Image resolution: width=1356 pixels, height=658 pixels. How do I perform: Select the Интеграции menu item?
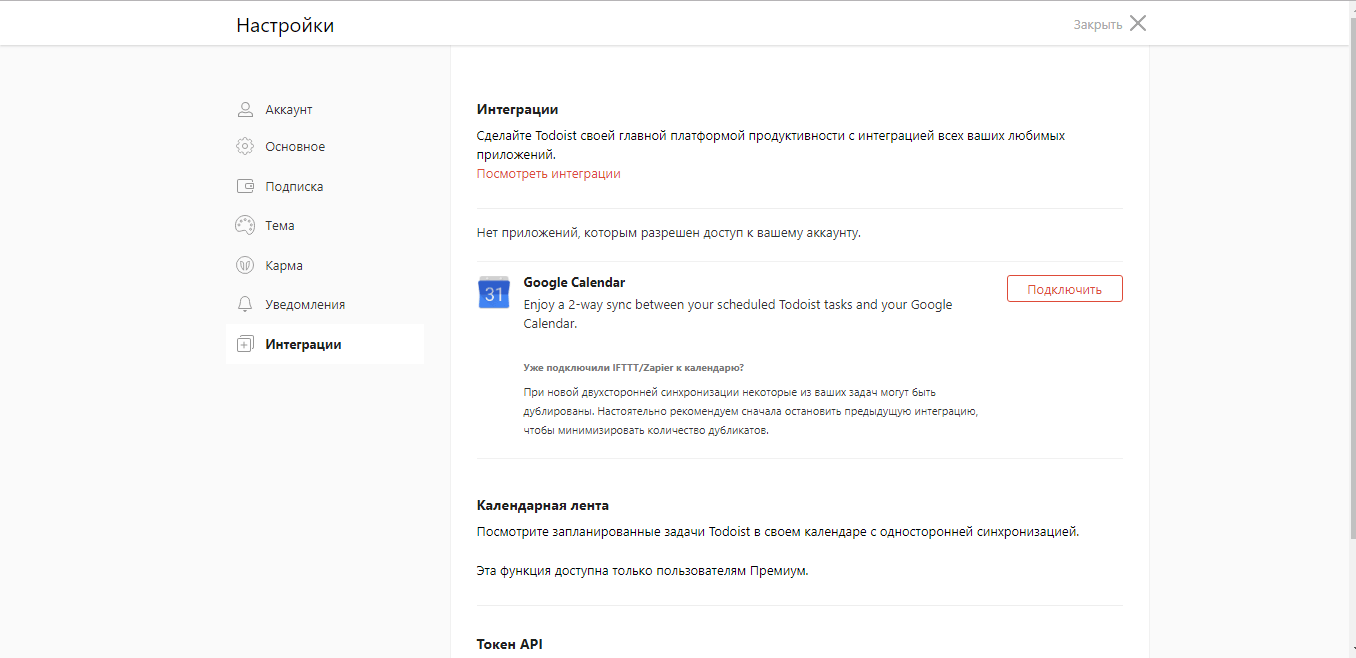tap(303, 345)
